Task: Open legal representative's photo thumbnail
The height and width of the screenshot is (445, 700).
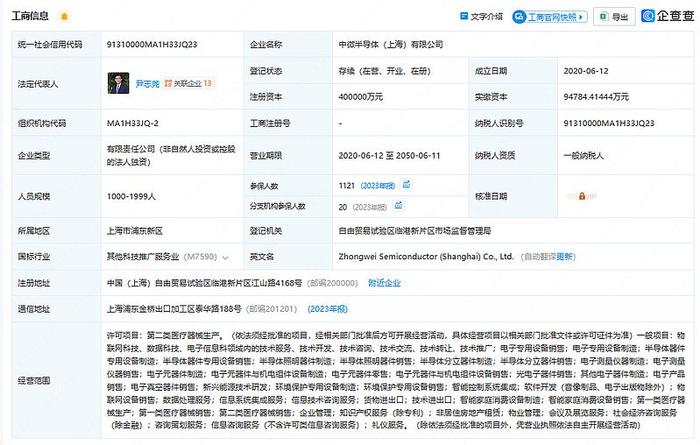Action: pyautogui.click(x=118, y=83)
